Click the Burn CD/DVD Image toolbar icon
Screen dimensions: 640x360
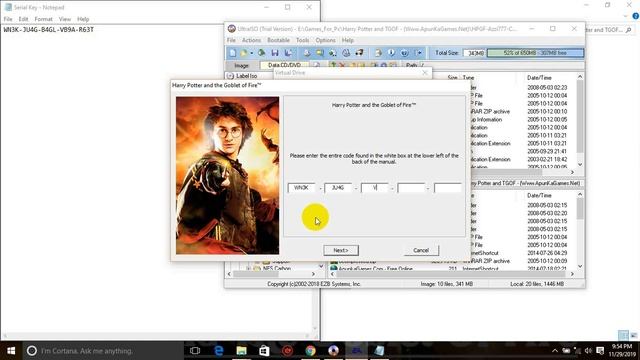click(359, 53)
